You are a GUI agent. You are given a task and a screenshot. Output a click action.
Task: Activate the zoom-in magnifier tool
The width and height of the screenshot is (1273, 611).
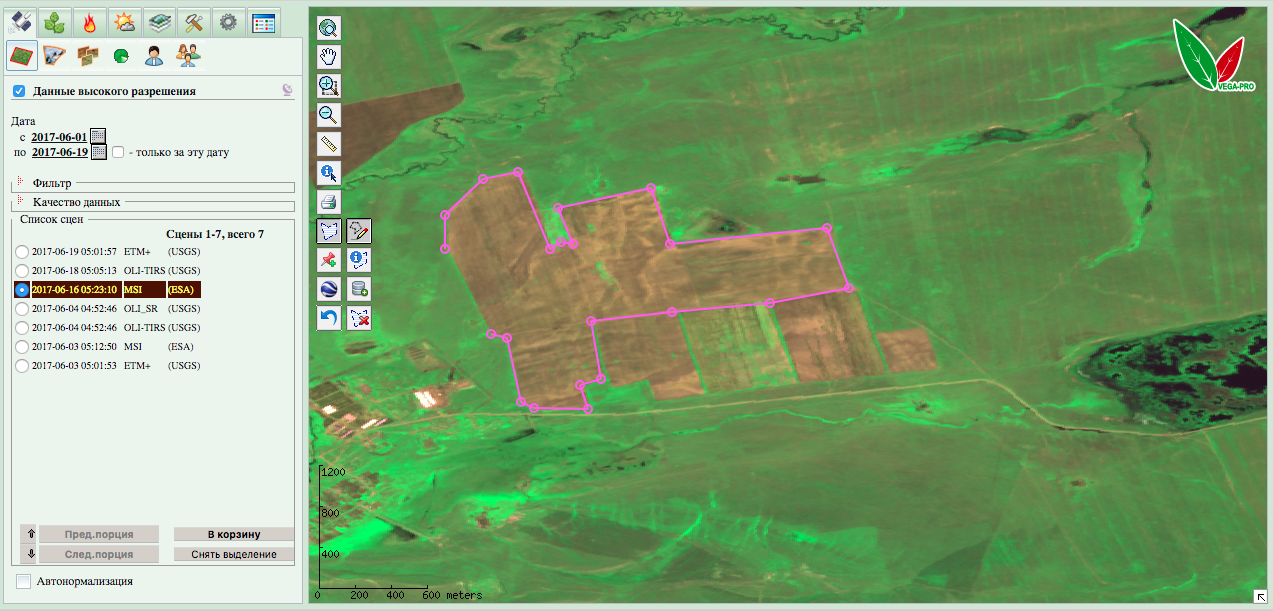[x=328, y=86]
